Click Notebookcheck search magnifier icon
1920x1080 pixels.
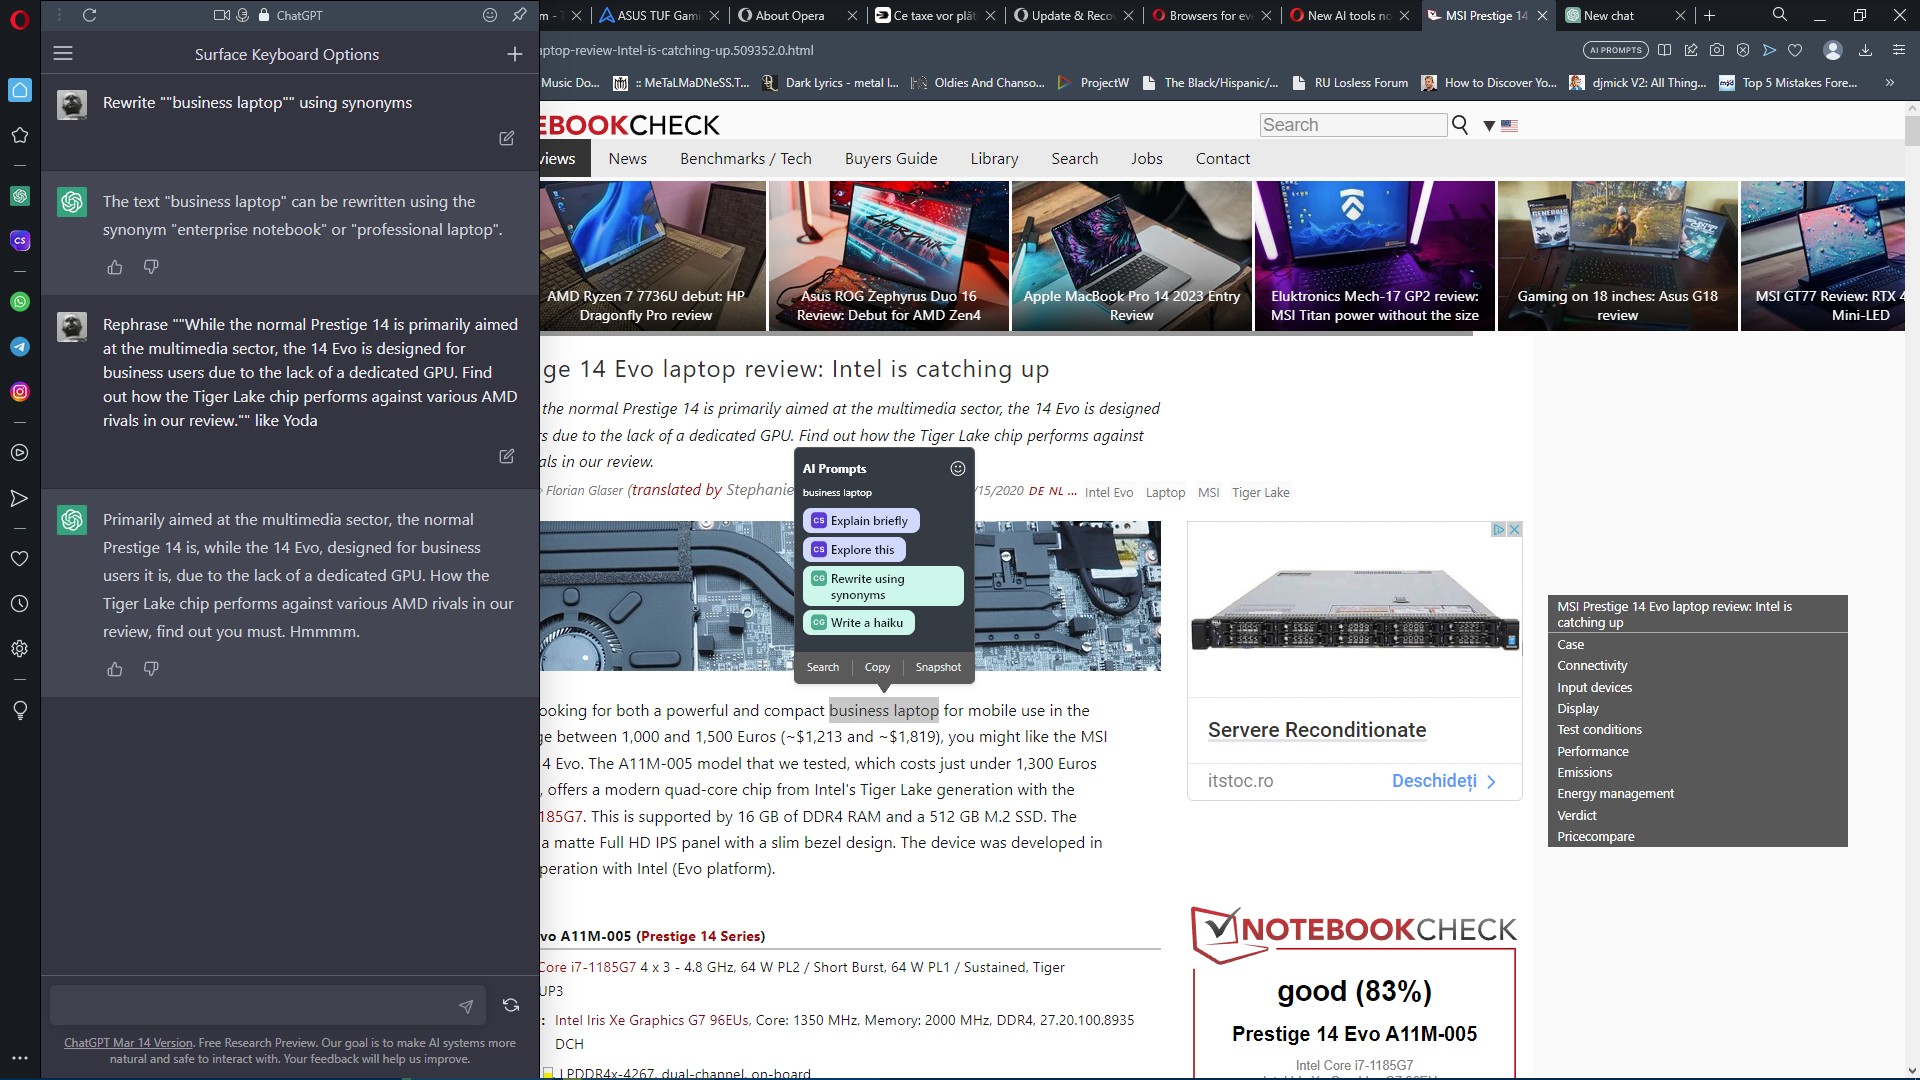(1460, 125)
